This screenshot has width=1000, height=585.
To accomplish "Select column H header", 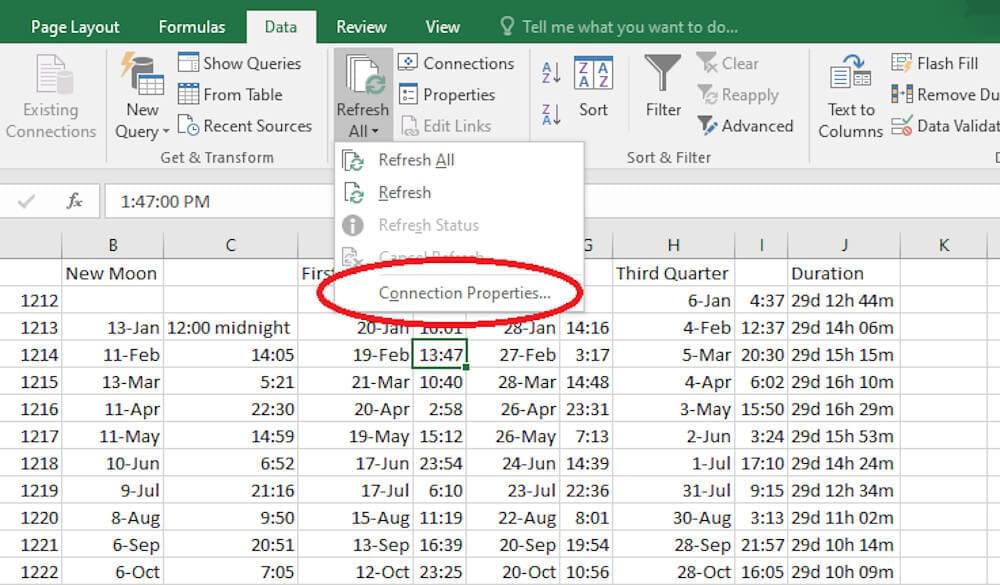I will [673, 245].
